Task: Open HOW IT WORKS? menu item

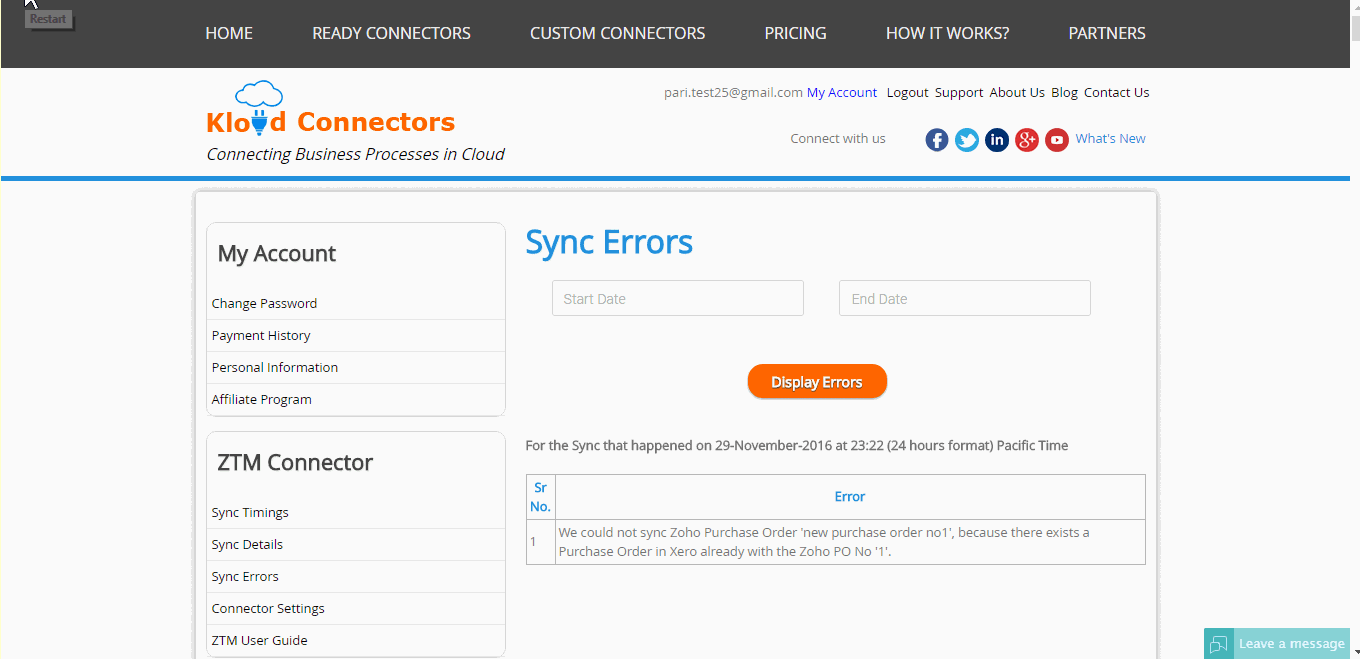Action: (948, 33)
